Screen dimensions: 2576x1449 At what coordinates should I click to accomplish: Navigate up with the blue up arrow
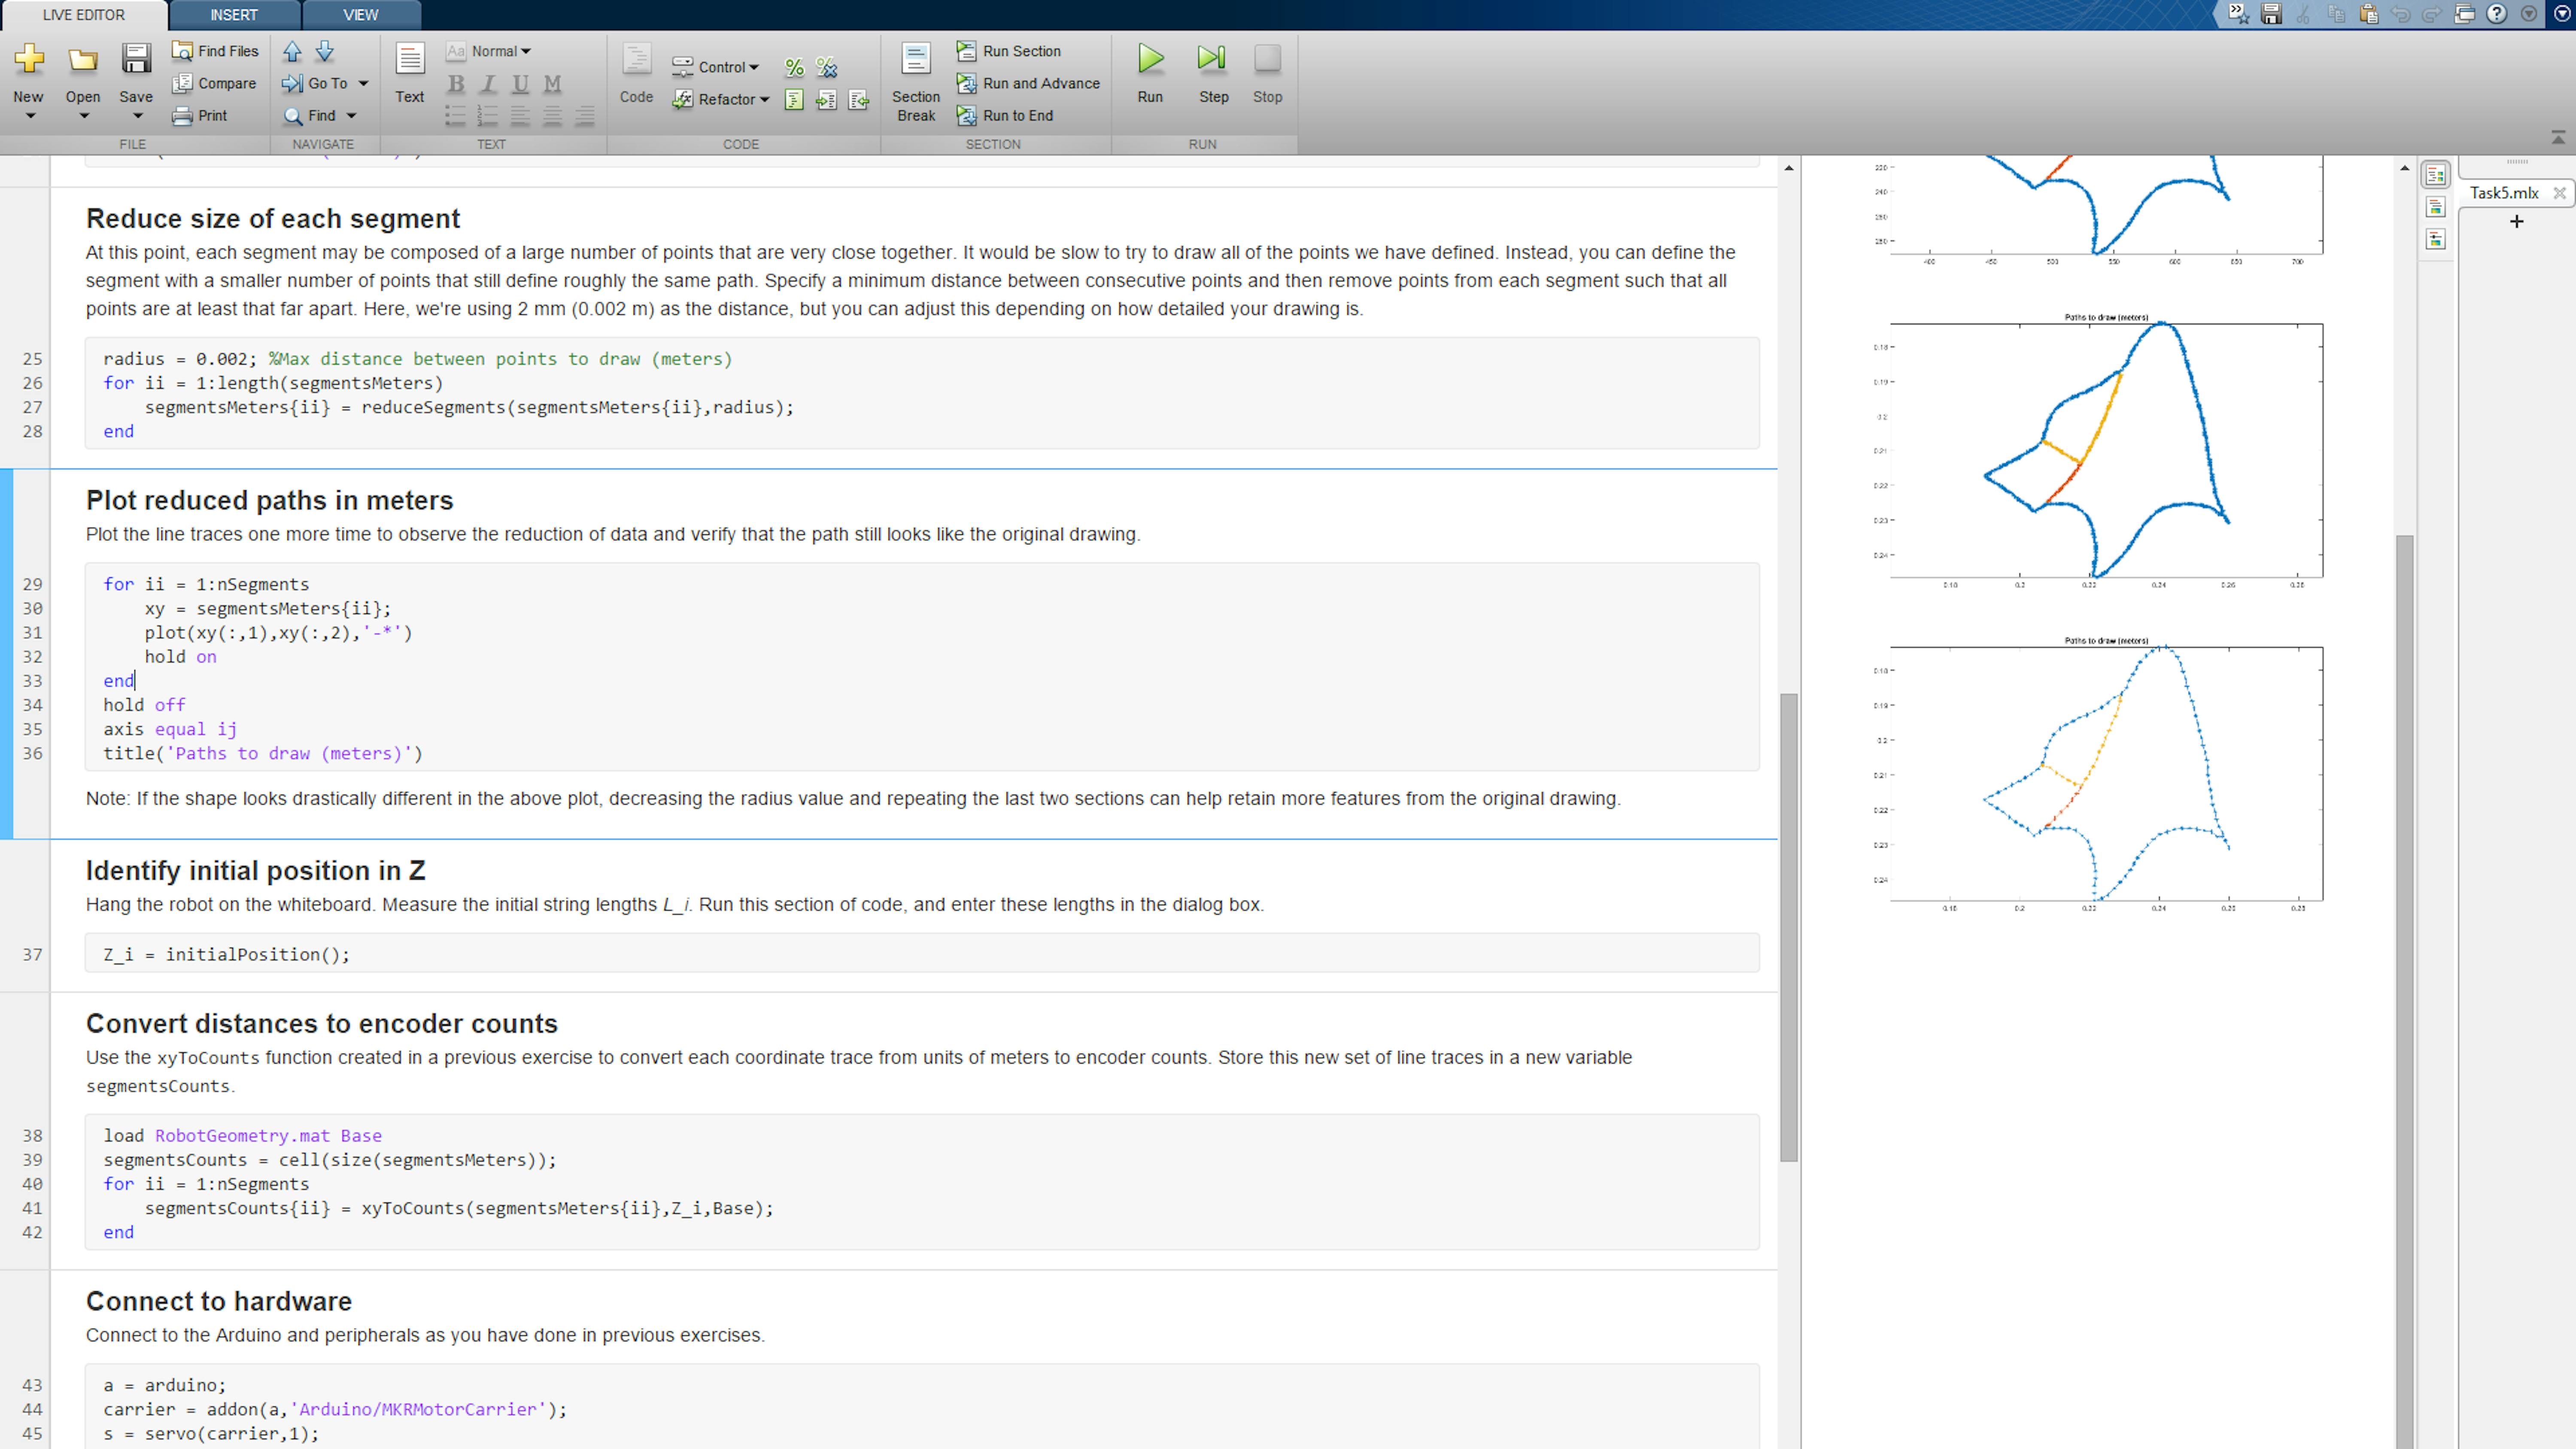(x=292, y=51)
